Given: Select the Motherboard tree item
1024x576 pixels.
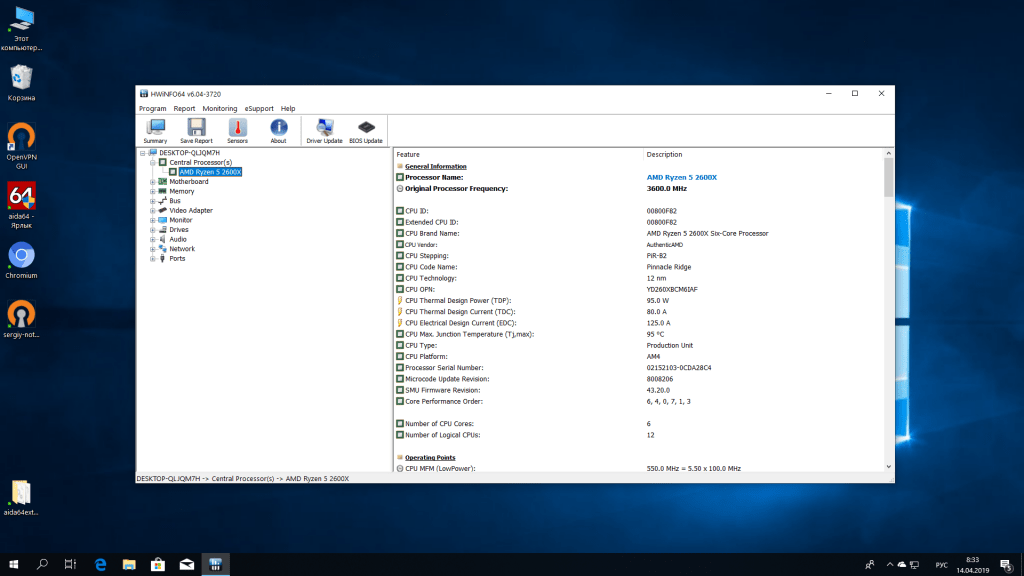Looking at the screenshot, I should pyautogui.click(x=189, y=182).
